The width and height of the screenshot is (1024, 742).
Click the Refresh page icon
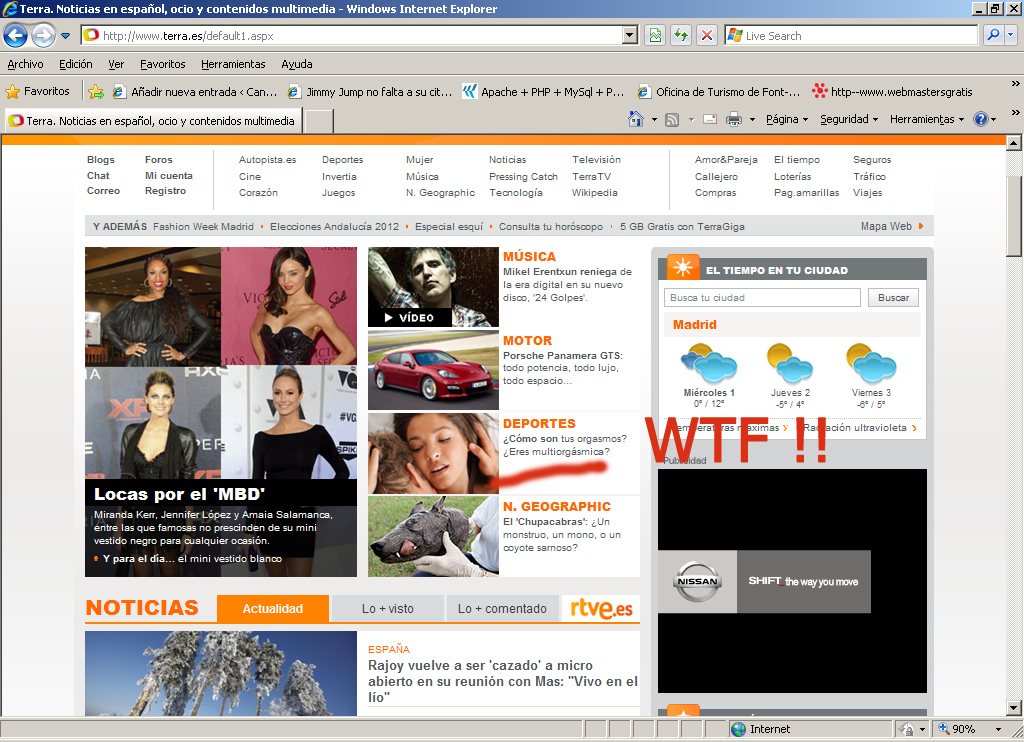click(681, 35)
